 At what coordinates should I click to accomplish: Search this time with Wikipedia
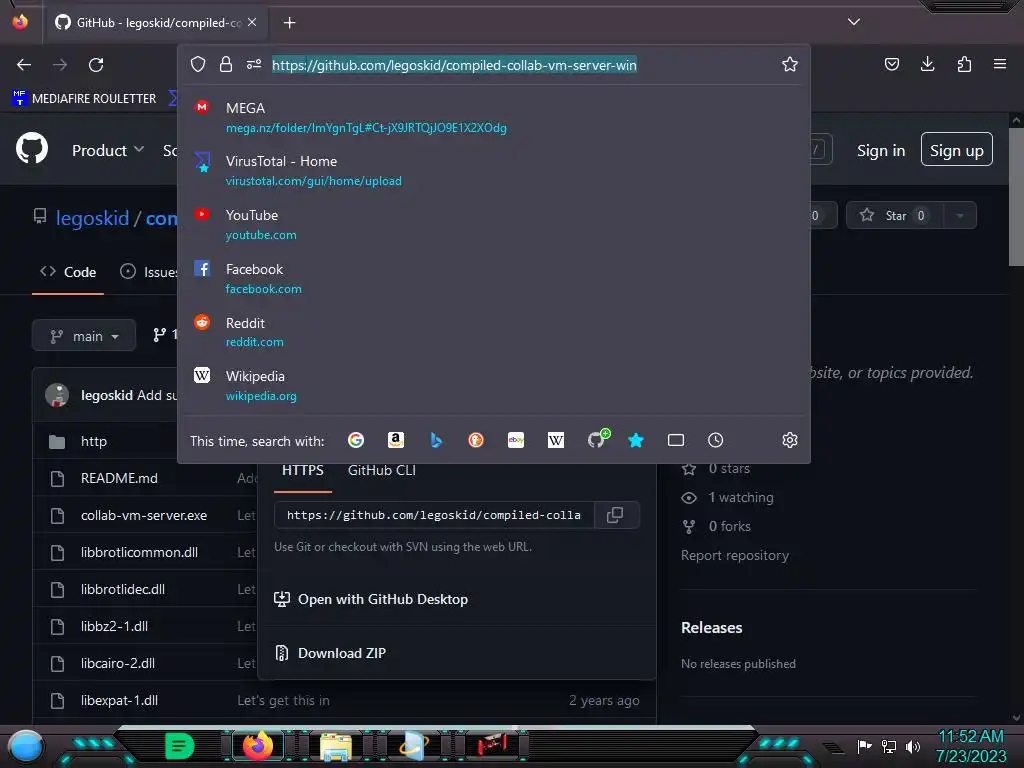556,440
